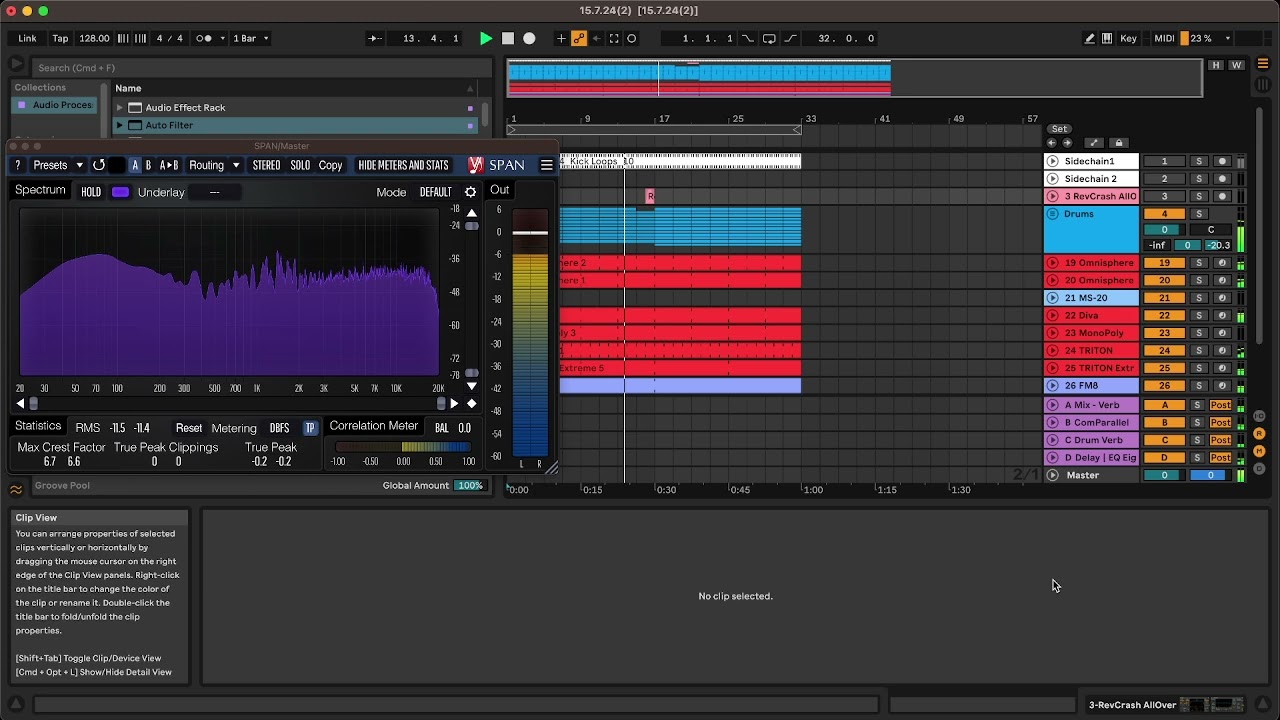Enable Draw Mode pencil icon
The height and width of the screenshot is (720, 1280).
click(1090, 38)
